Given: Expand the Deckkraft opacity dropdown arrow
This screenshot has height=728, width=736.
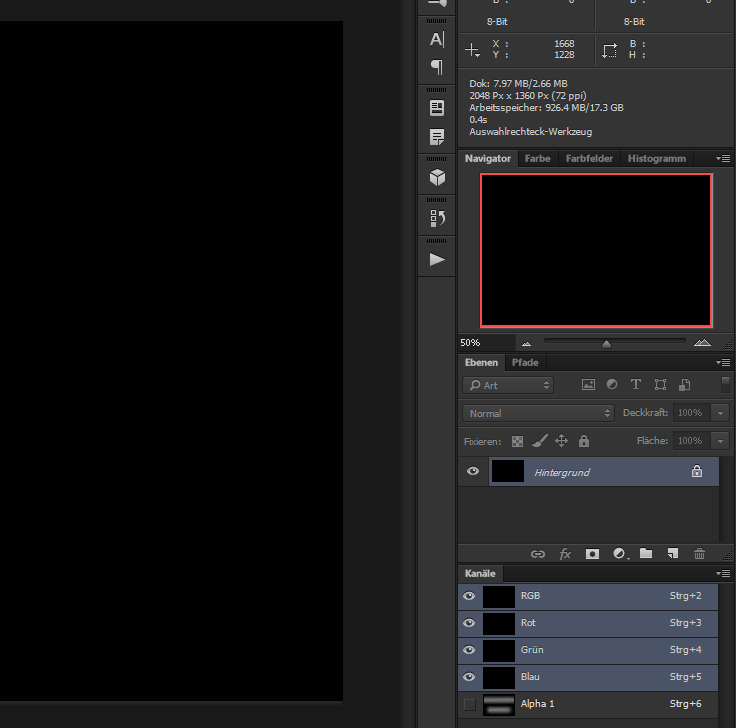Looking at the screenshot, I should coord(720,413).
